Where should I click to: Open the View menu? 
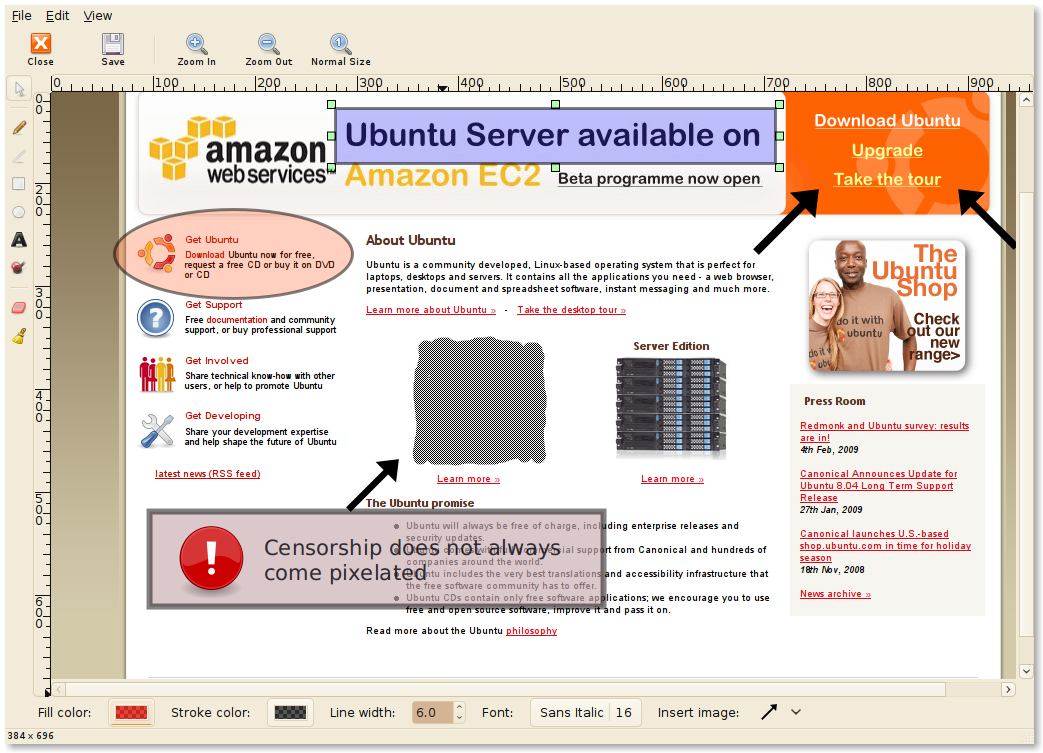click(x=98, y=16)
